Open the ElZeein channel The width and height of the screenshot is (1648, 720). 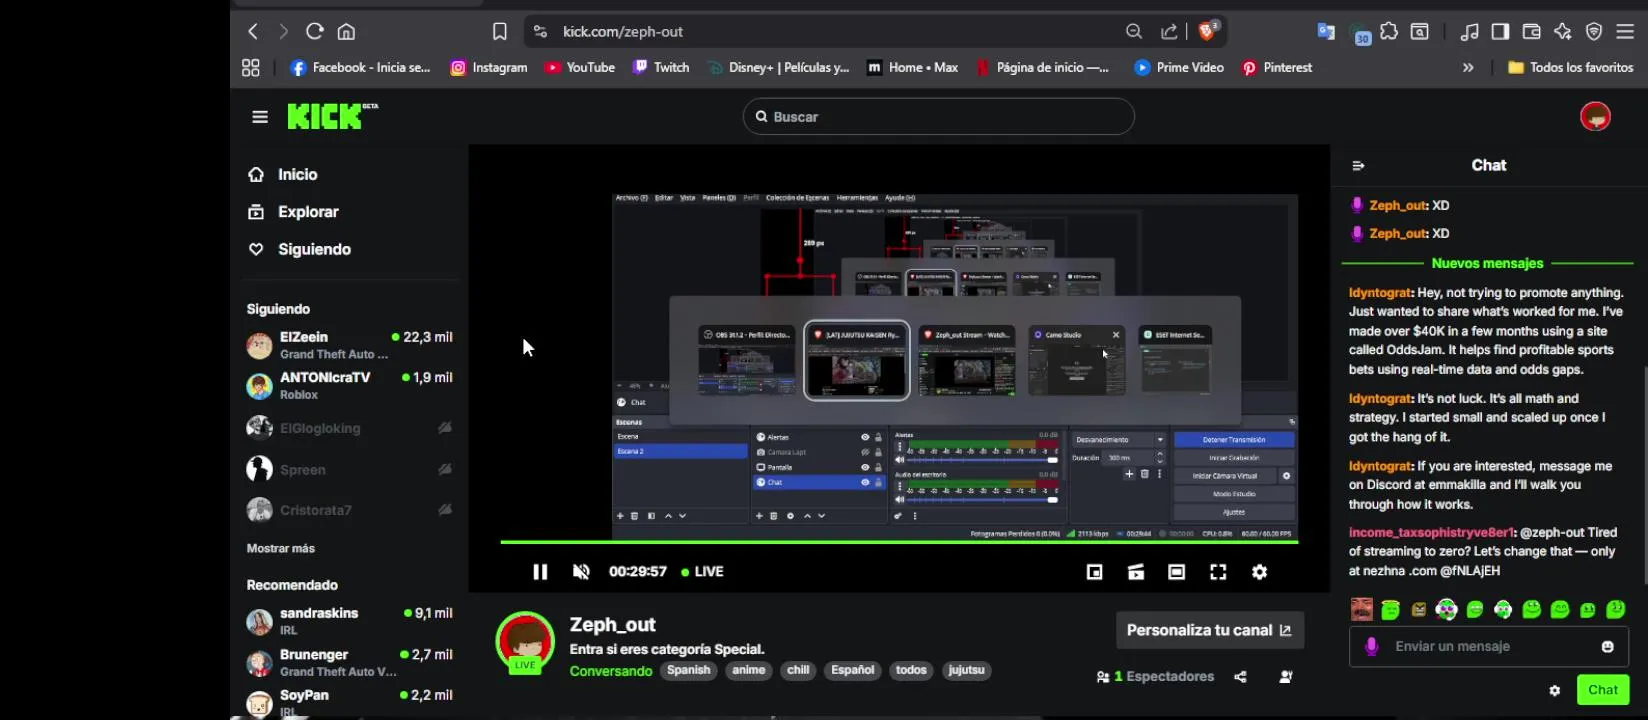point(350,345)
